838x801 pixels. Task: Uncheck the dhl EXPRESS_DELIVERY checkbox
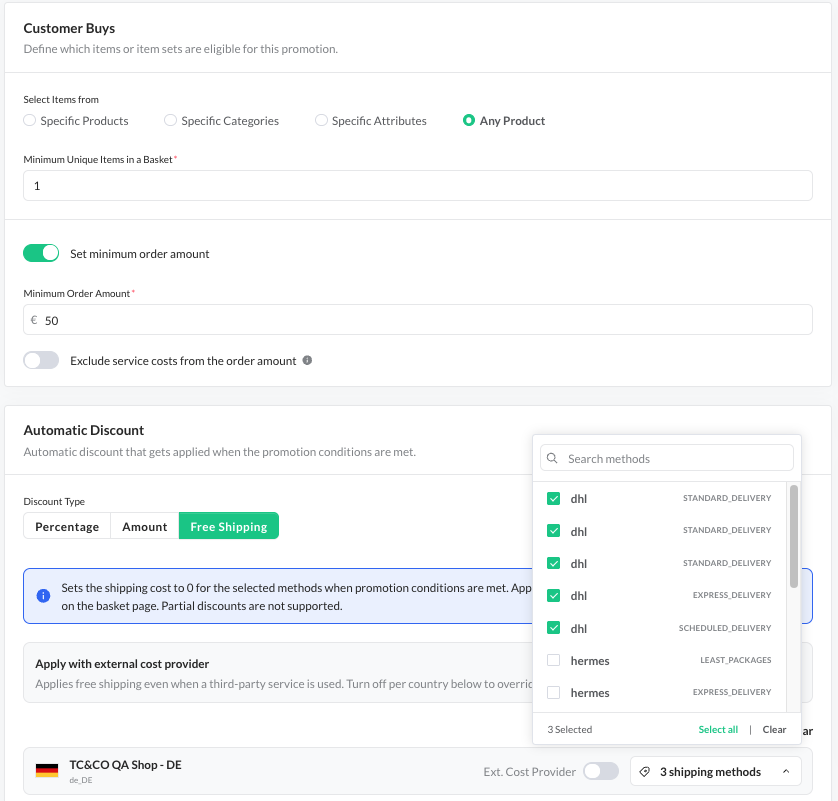(x=554, y=595)
